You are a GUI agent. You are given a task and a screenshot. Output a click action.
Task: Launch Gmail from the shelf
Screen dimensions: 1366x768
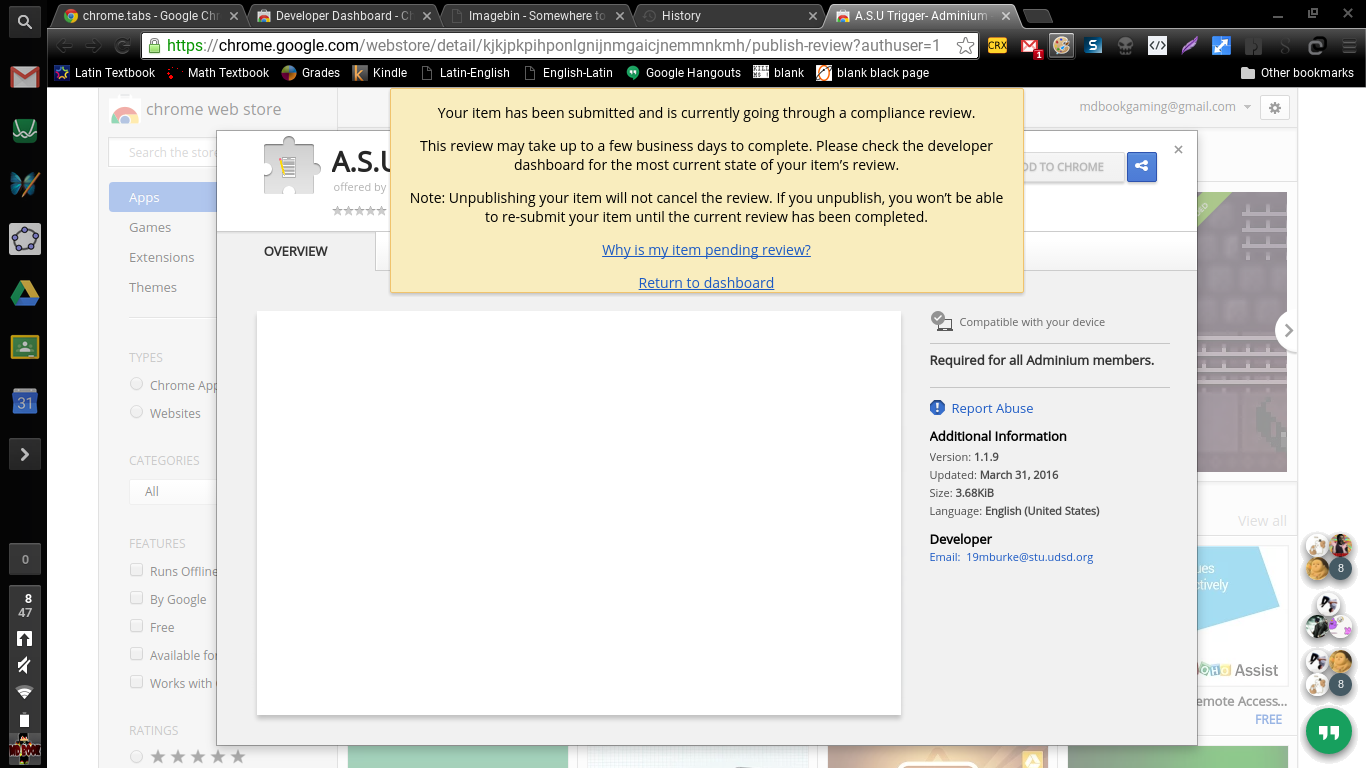point(24,77)
